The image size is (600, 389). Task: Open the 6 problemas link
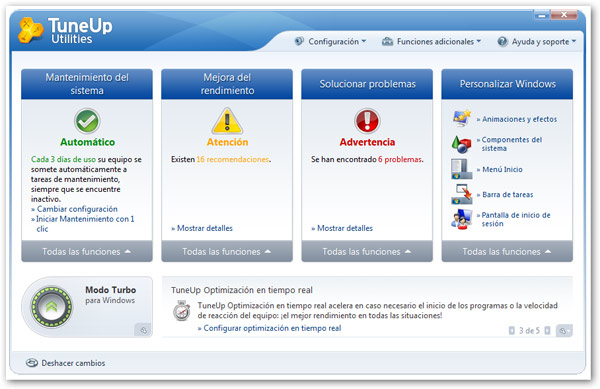[x=400, y=159]
